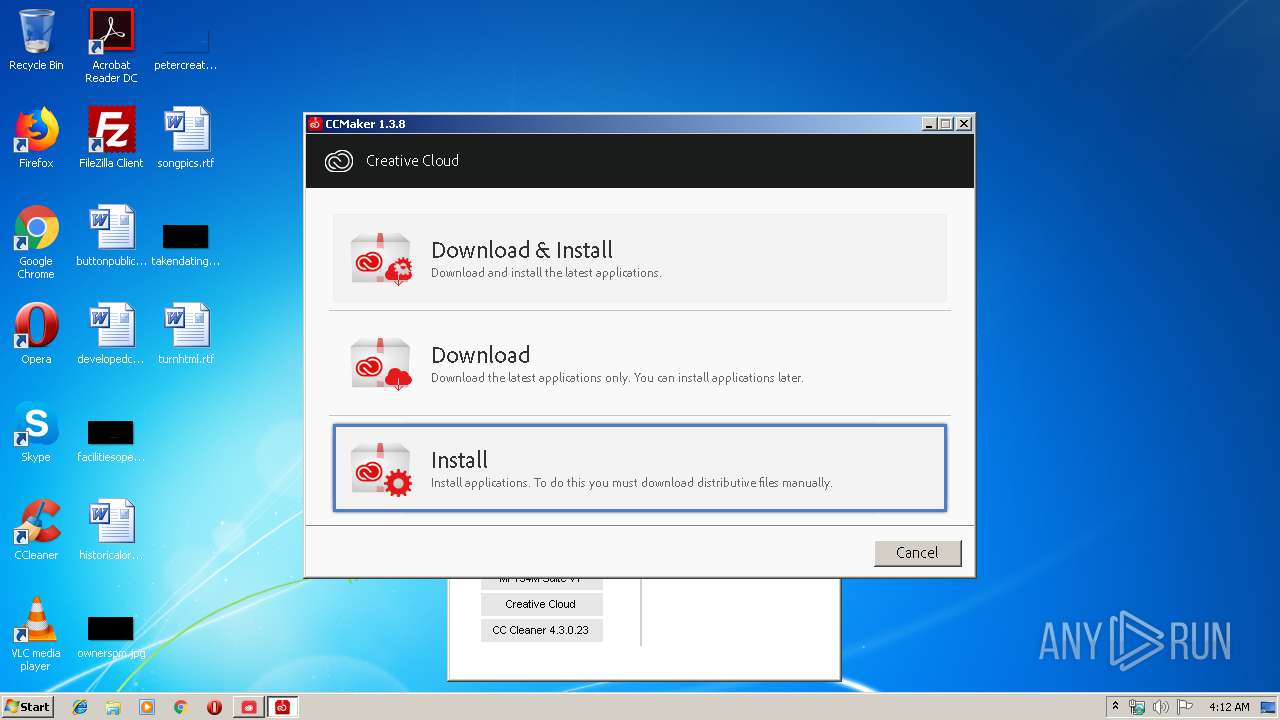Launch Opera from the taskbar
1280x720 pixels.
(214, 707)
